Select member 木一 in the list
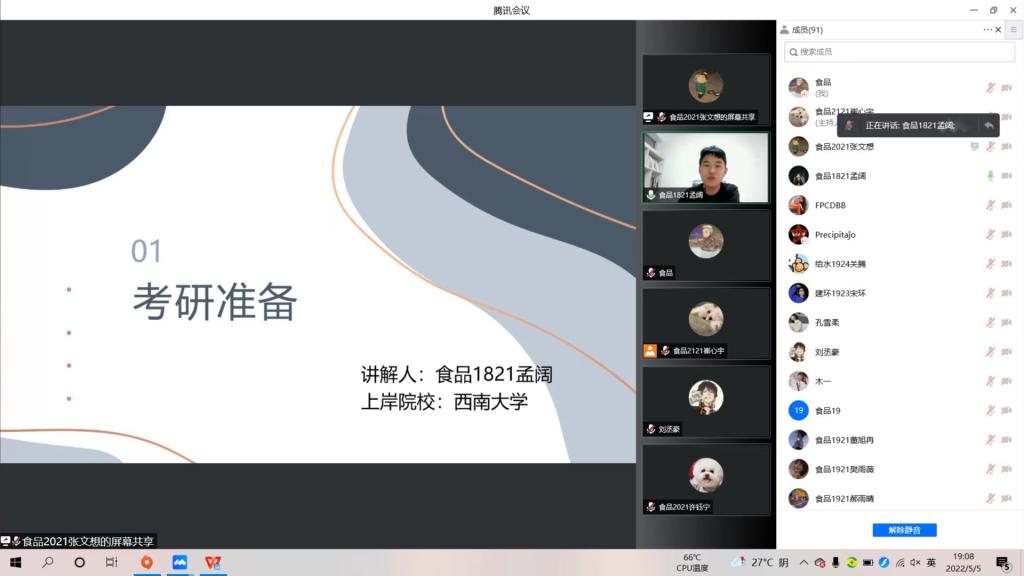The width and height of the screenshot is (1024, 576). point(899,381)
